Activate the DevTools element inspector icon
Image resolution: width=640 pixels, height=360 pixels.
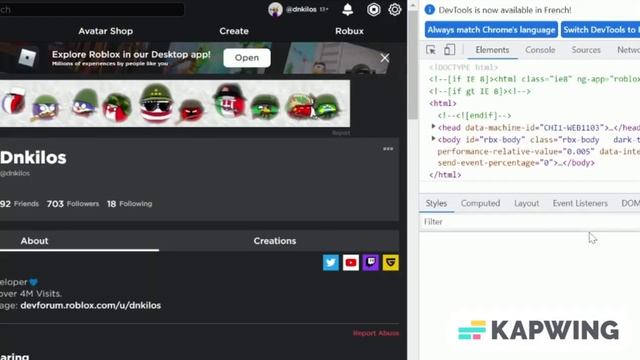coord(431,50)
